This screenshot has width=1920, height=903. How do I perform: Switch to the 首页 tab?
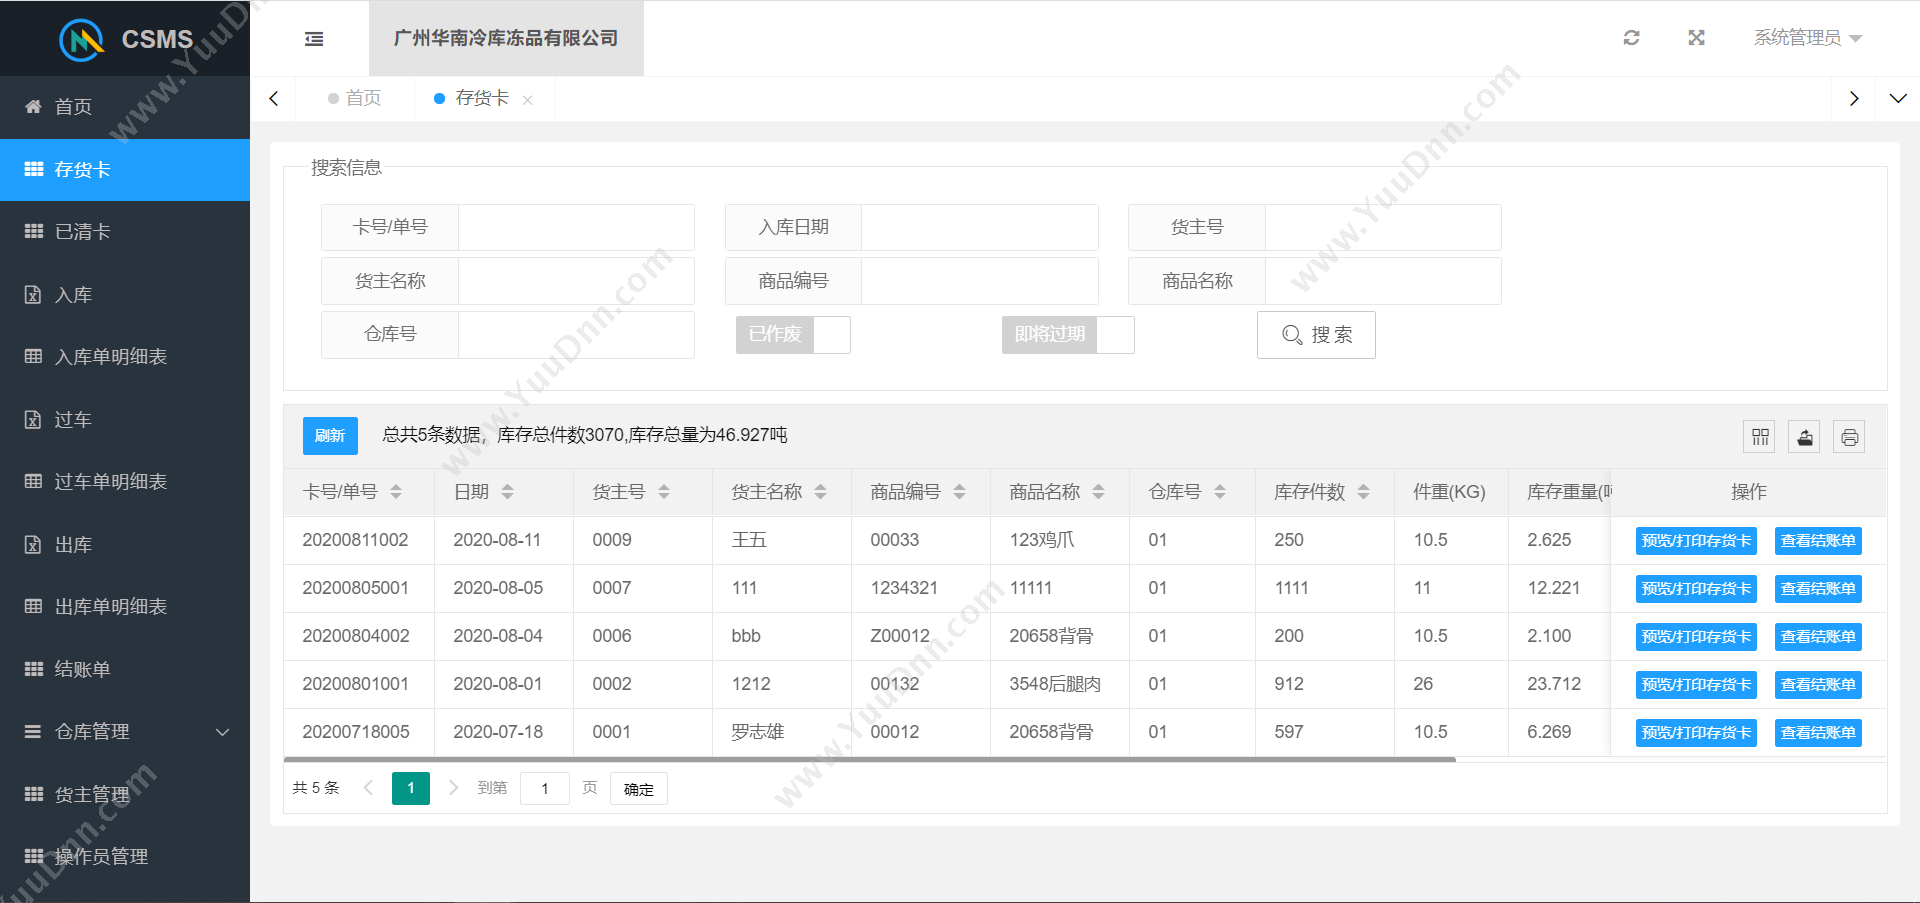pyautogui.click(x=355, y=98)
